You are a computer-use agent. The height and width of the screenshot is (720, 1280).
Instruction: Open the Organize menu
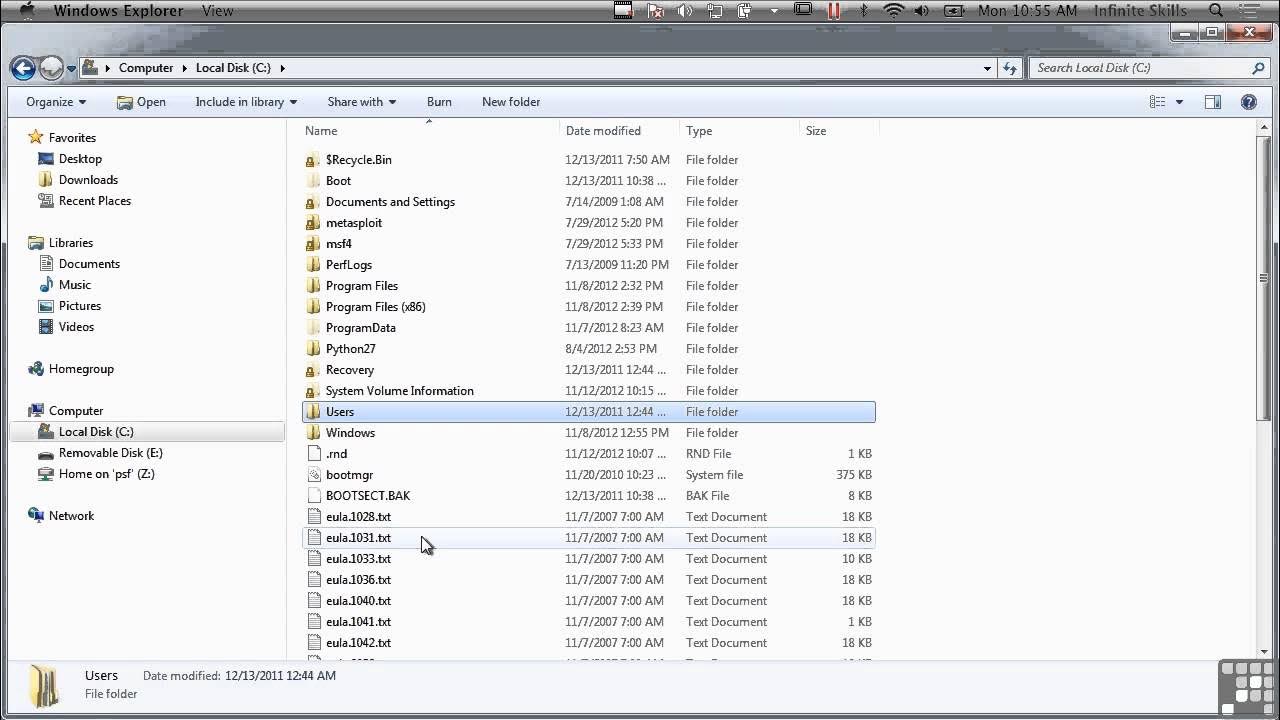56,102
